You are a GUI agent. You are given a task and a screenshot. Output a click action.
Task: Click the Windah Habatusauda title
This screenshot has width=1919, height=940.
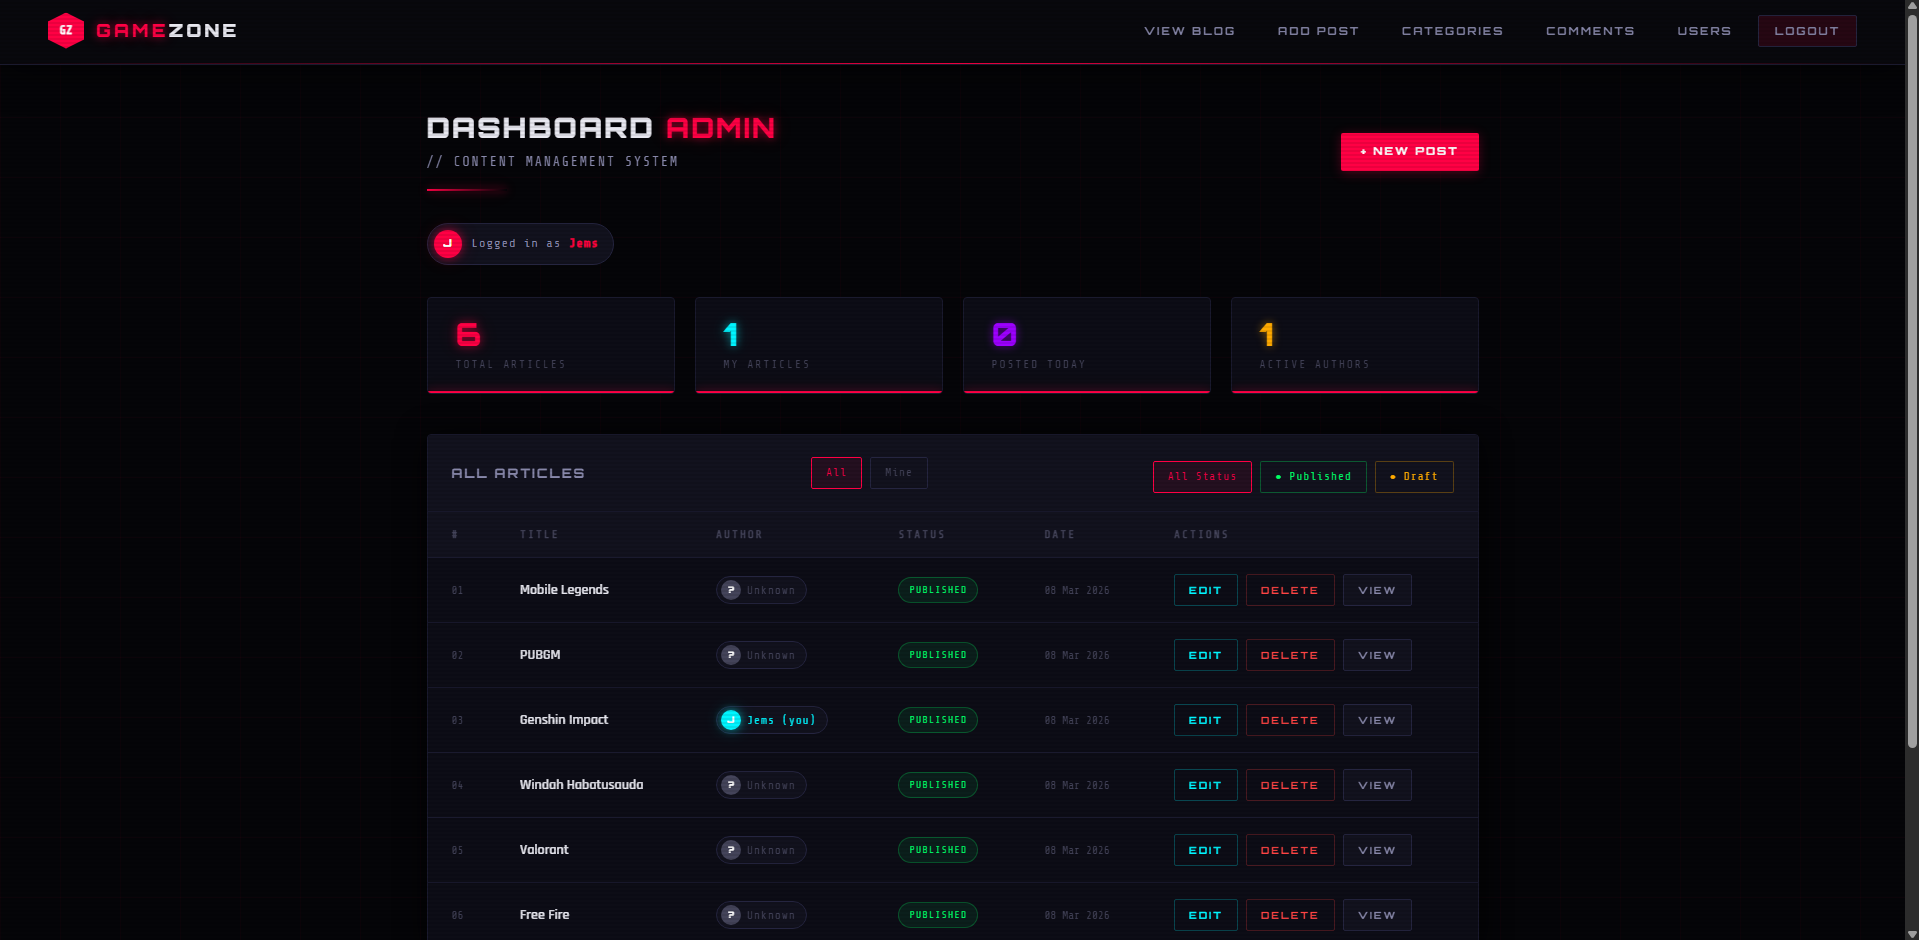pyautogui.click(x=581, y=785)
